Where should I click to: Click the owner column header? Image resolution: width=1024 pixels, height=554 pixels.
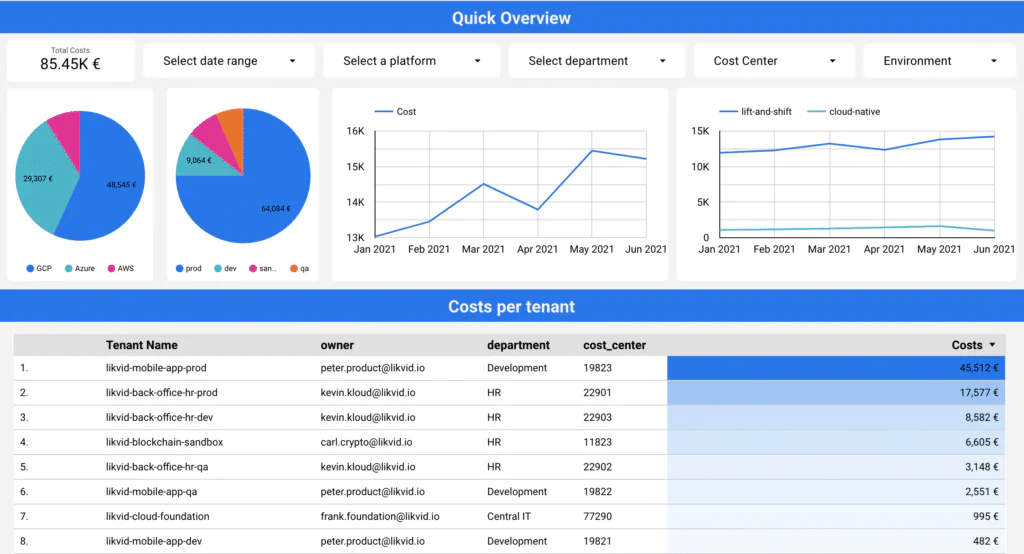pos(337,345)
